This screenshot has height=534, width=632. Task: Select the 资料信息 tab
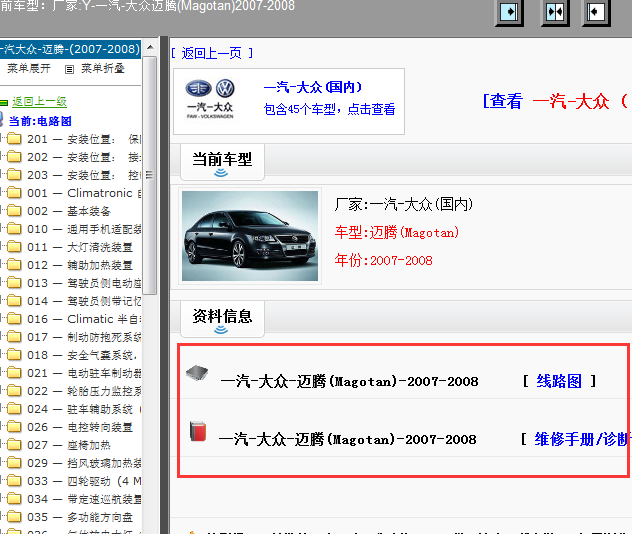click(222, 318)
